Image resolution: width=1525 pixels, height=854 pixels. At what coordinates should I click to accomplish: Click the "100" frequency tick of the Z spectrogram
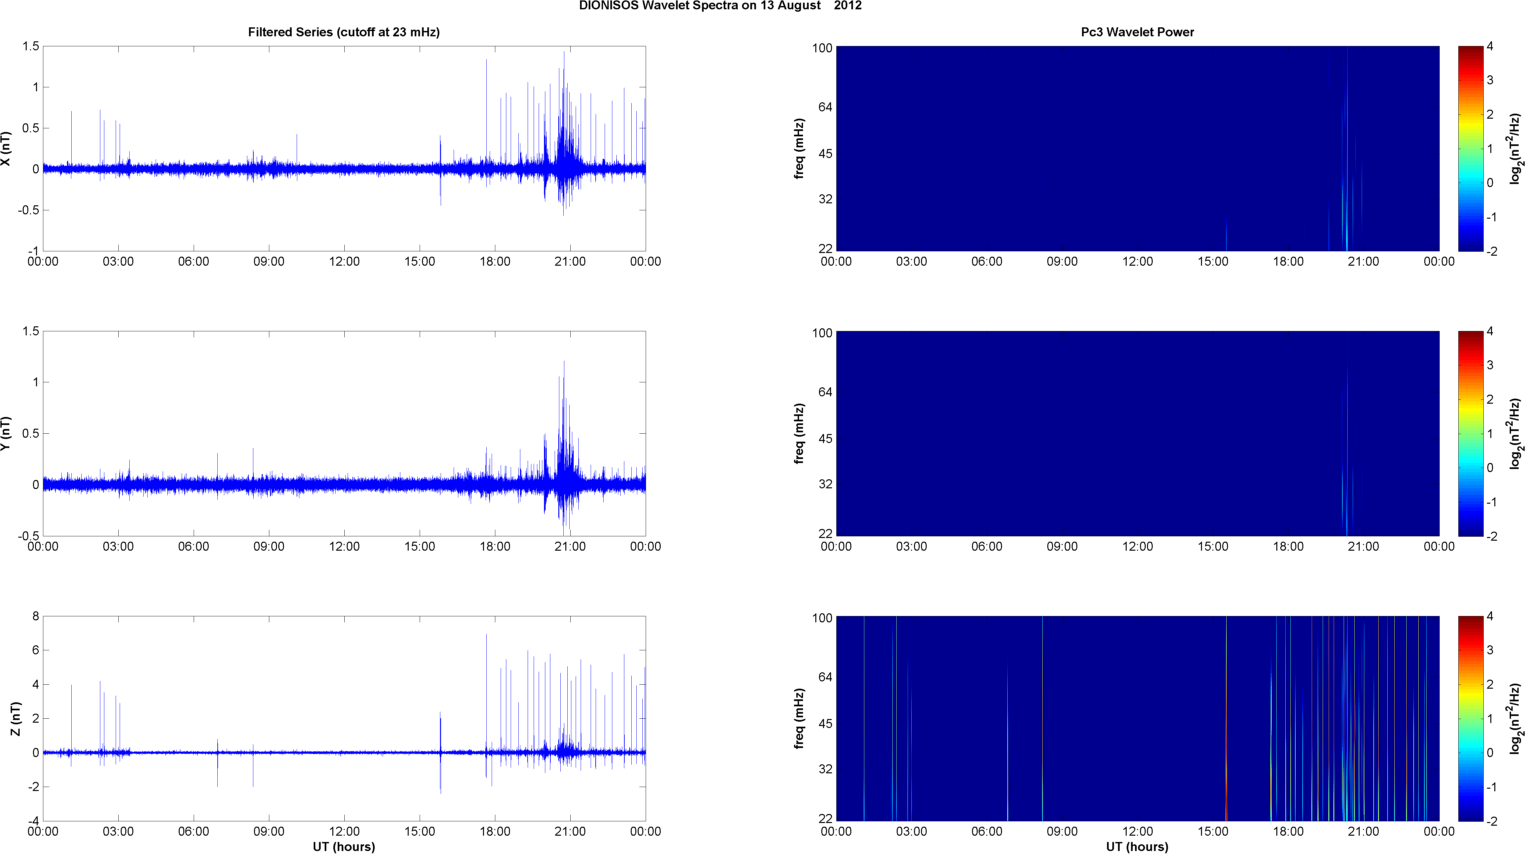click(821, 618)
